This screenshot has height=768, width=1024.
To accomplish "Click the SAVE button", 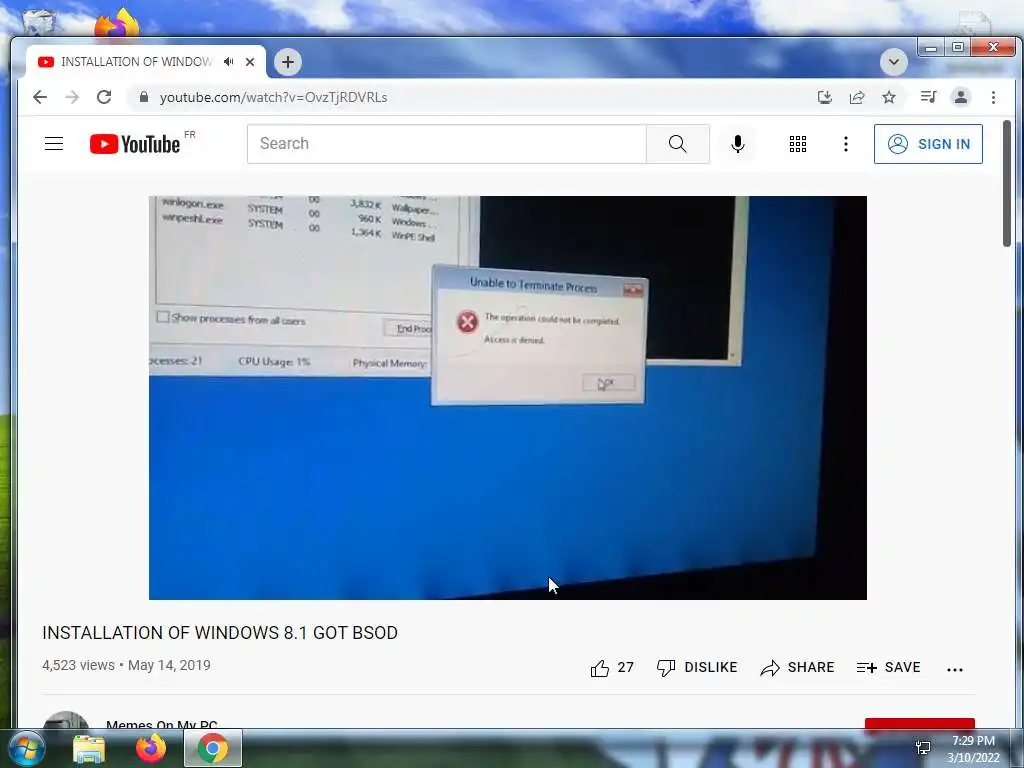I will (x=888, y=667).
